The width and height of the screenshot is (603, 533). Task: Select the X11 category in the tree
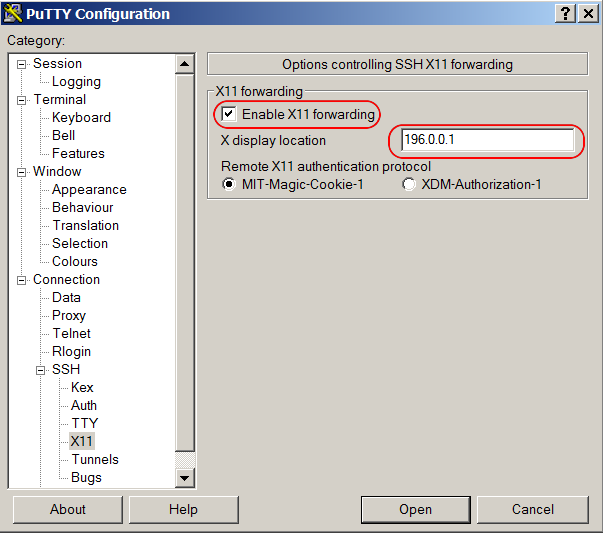[82, 441]
